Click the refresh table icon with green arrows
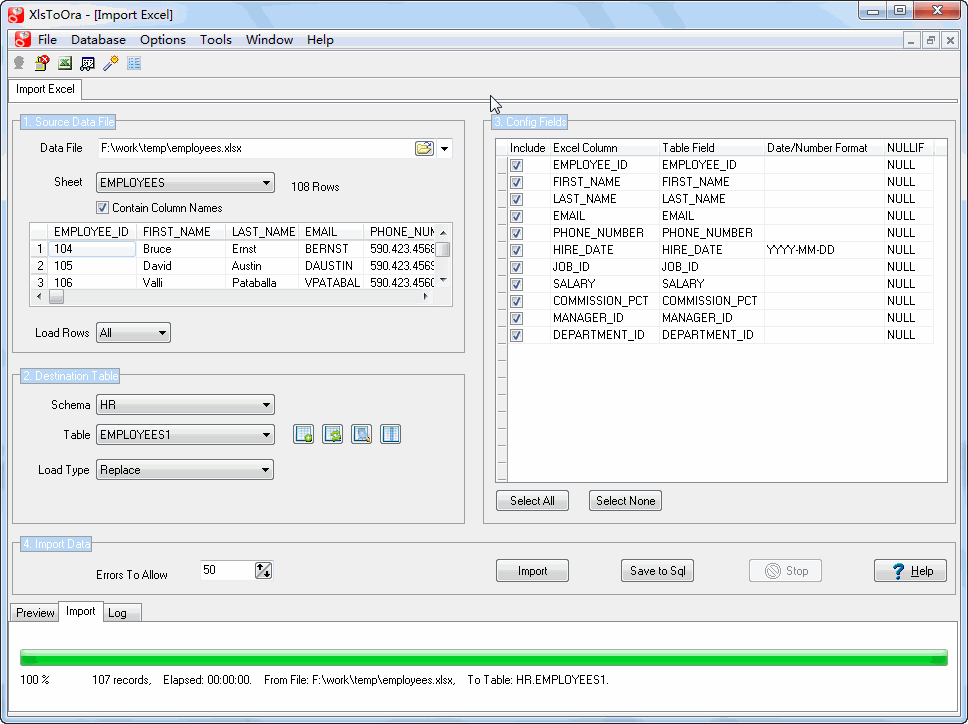The image size is (968, 724). coord(333,435)
